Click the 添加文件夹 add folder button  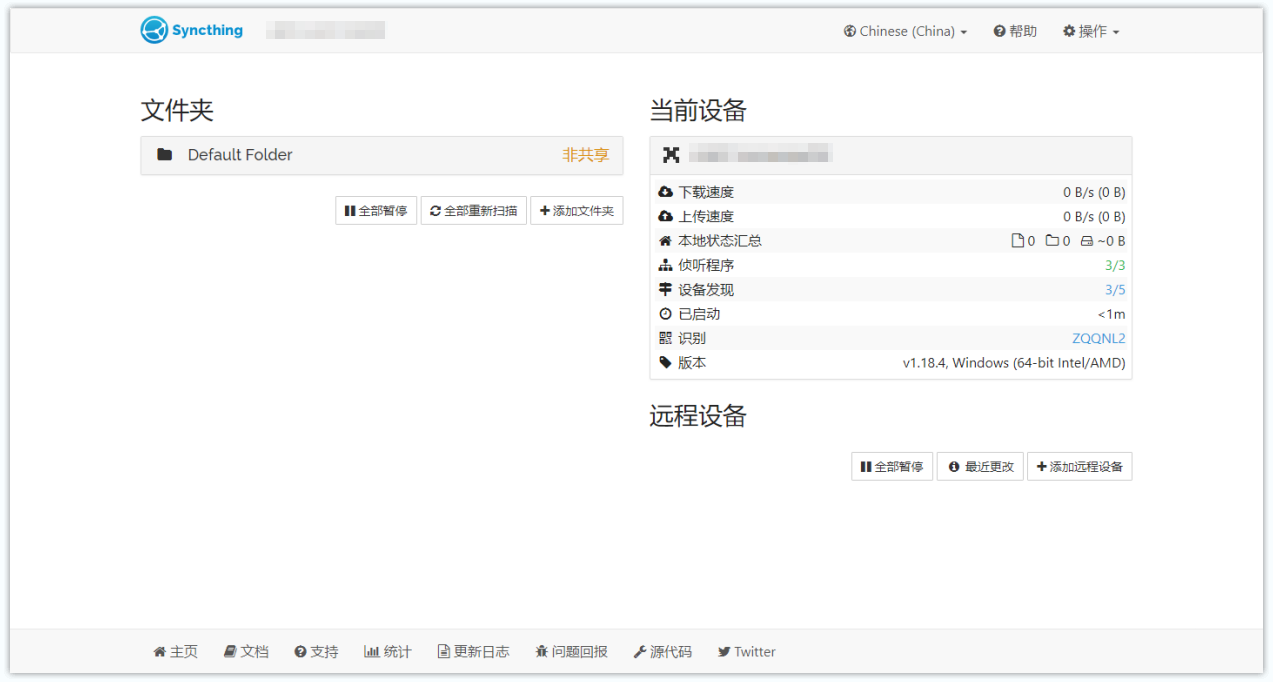(x=576, y=211)
